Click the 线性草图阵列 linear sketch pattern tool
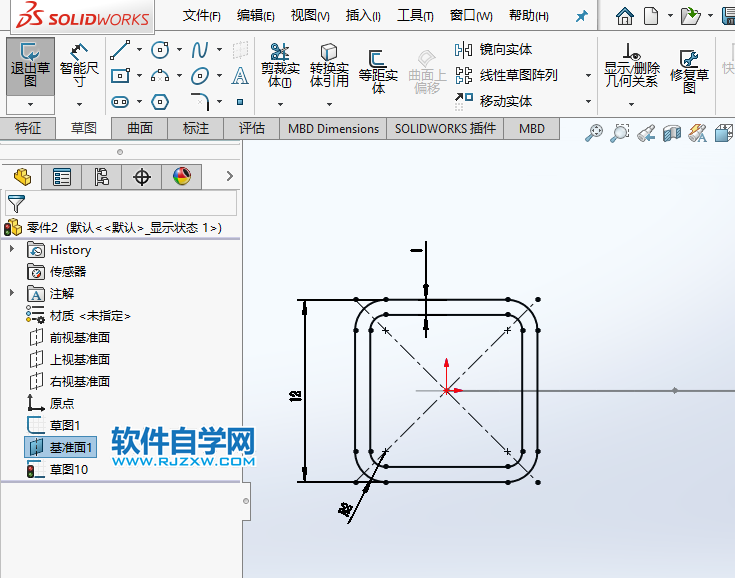 [506, 75]
